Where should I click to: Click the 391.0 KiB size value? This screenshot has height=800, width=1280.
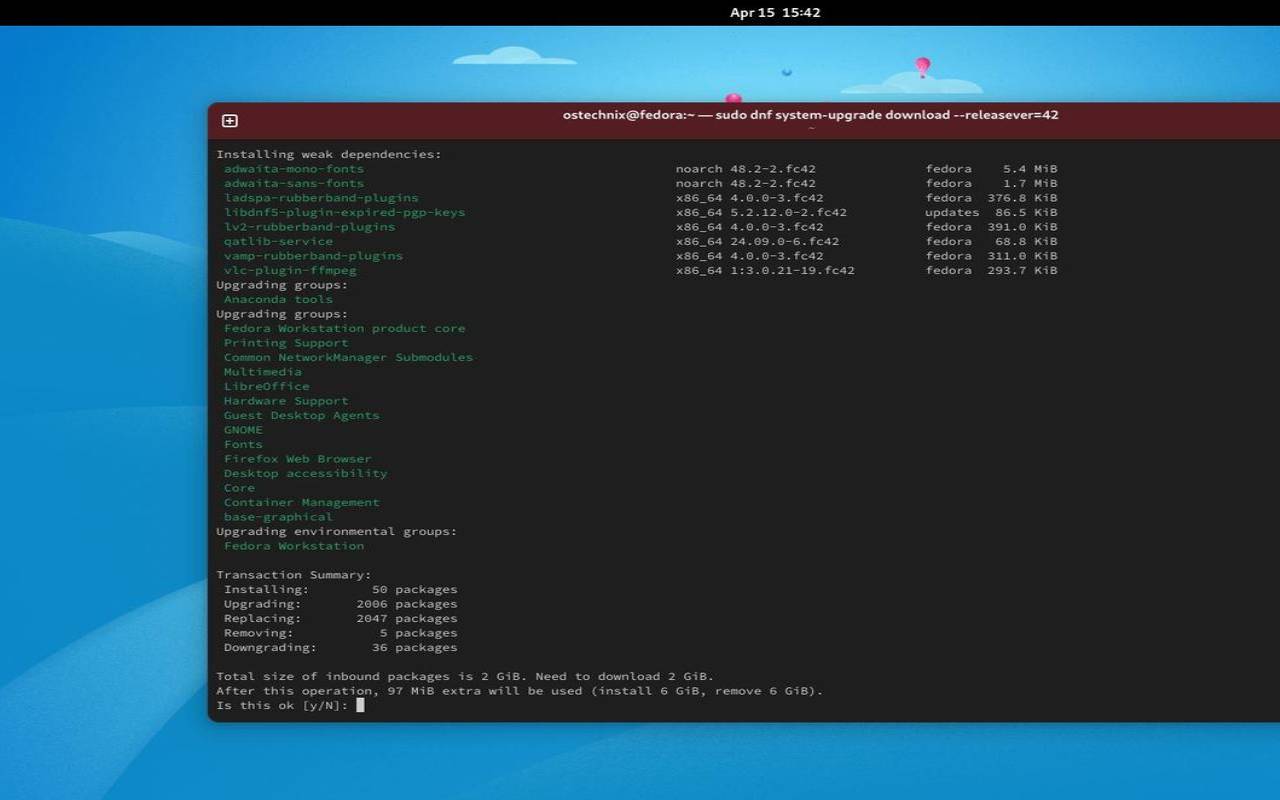pos(1022,227)
